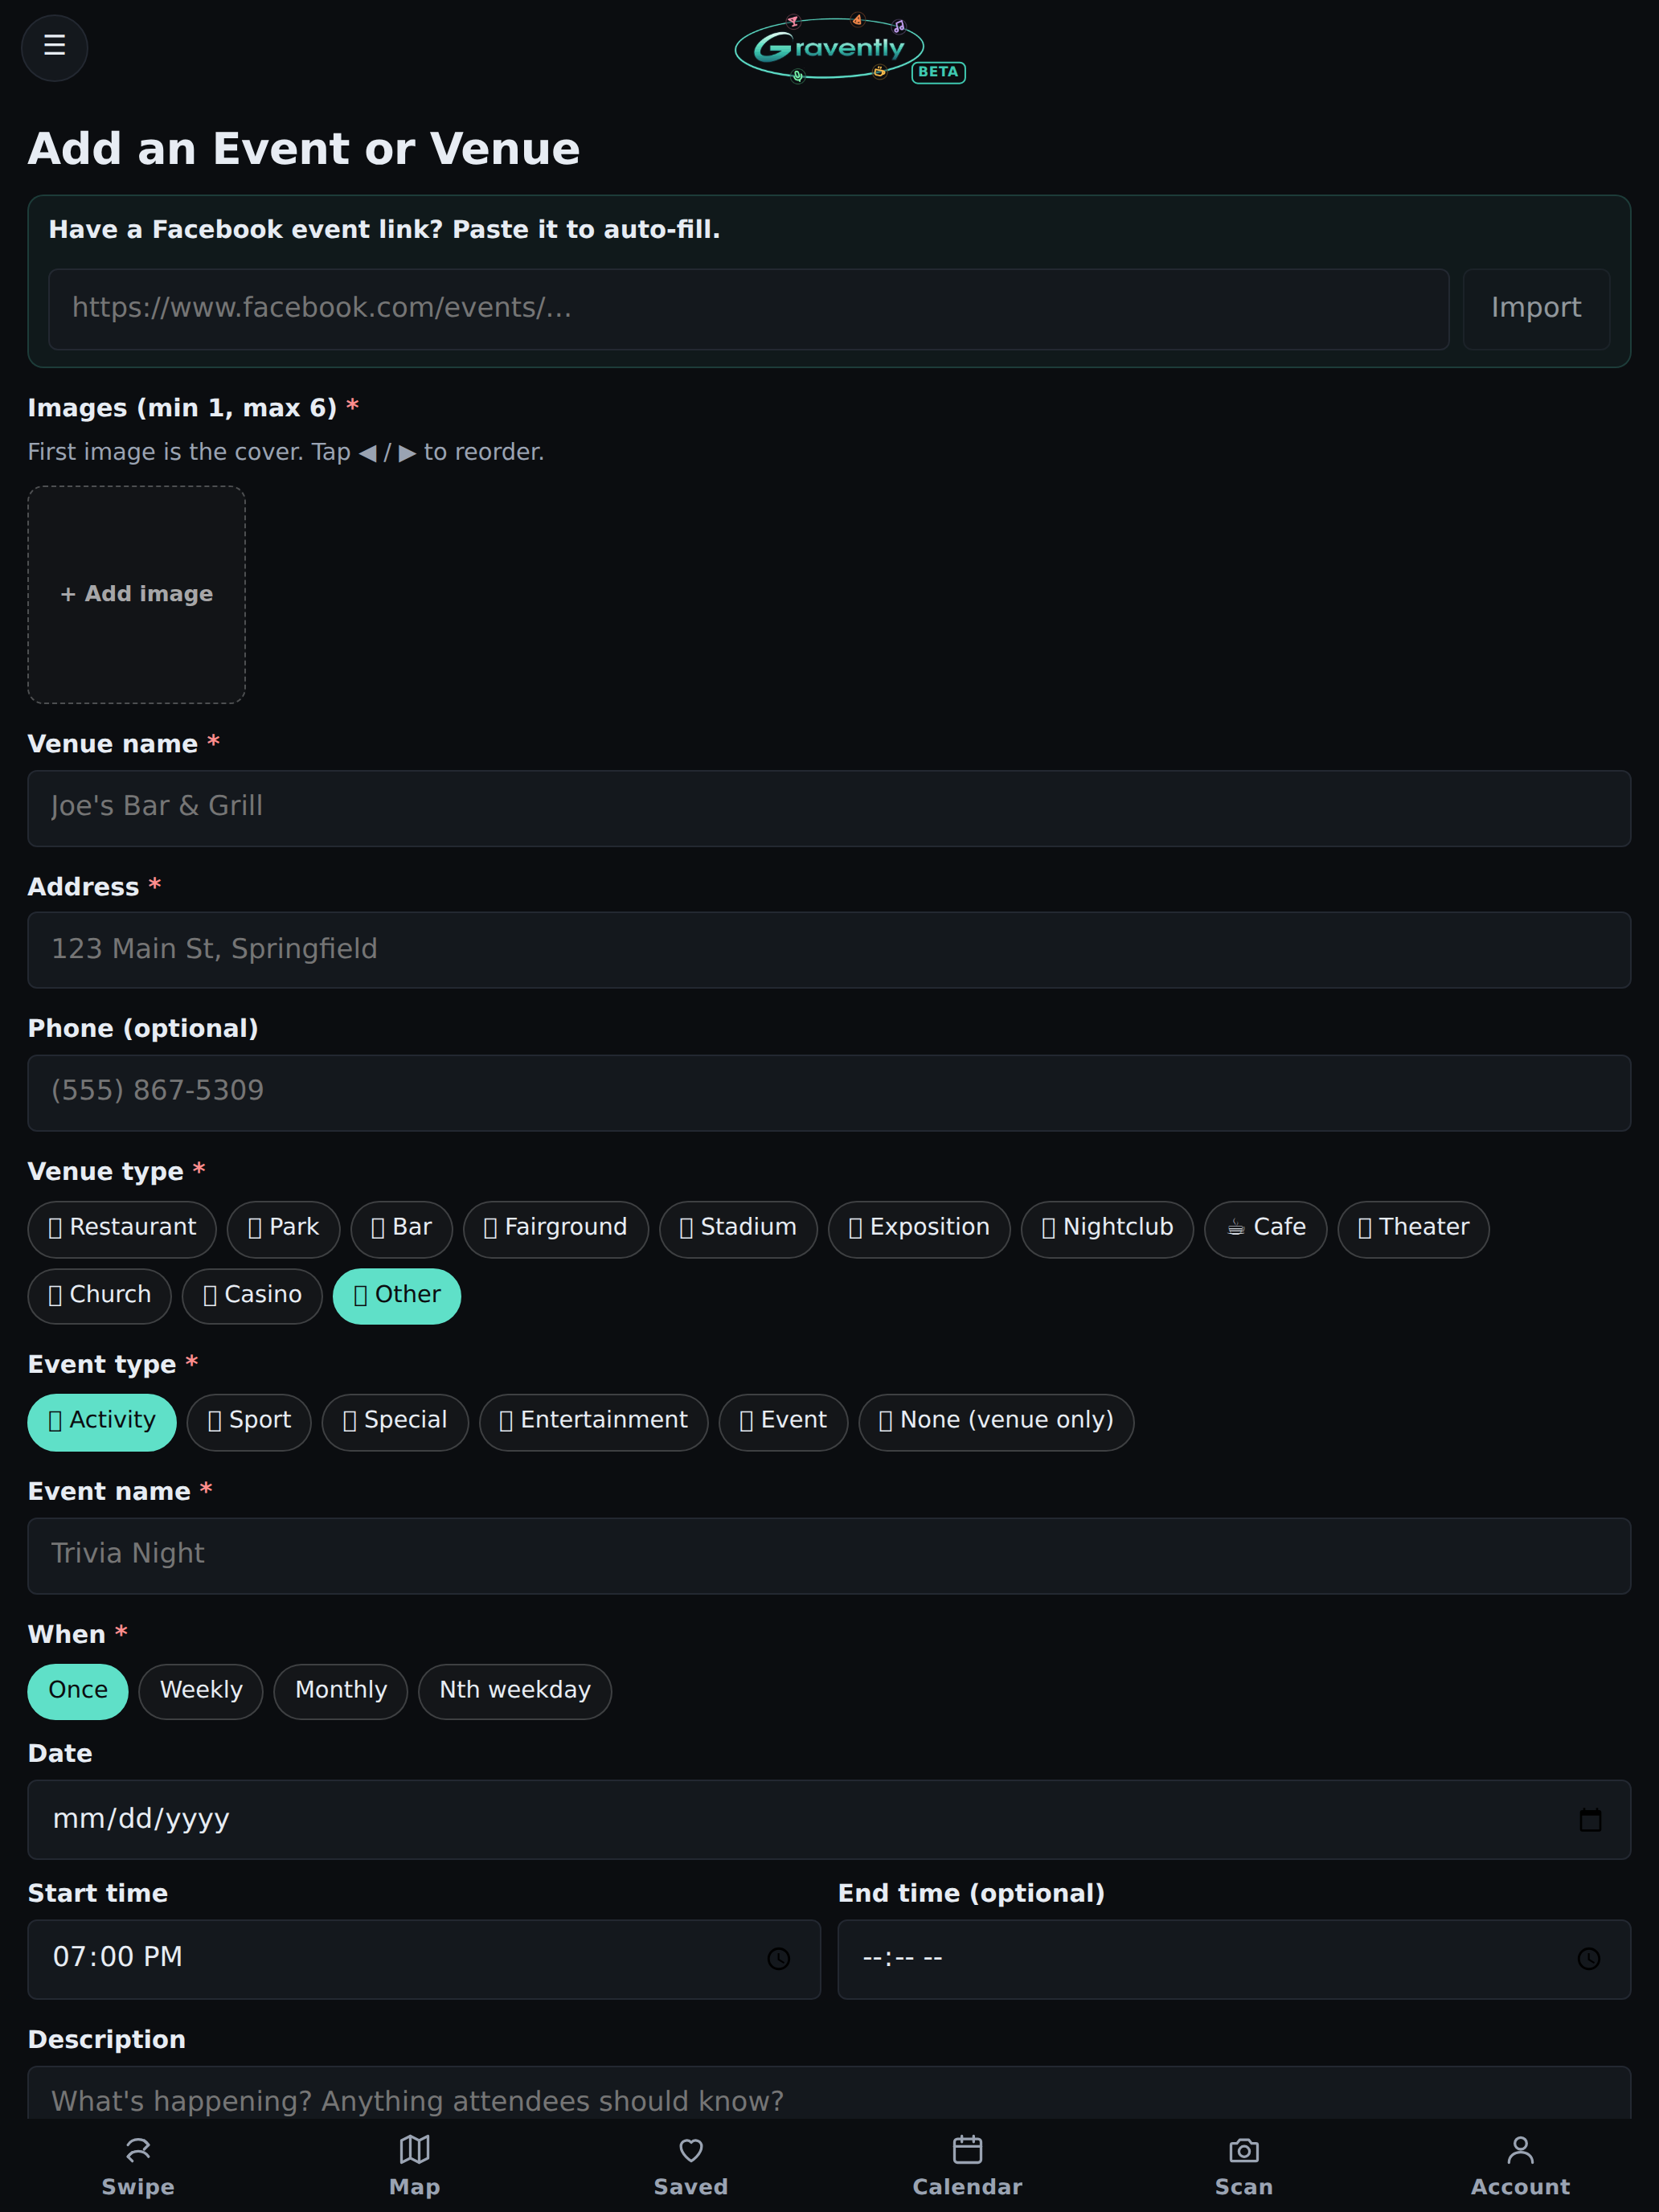Click the Venue name field
The image size is (1659, 2212).
[x=829, y=807]
